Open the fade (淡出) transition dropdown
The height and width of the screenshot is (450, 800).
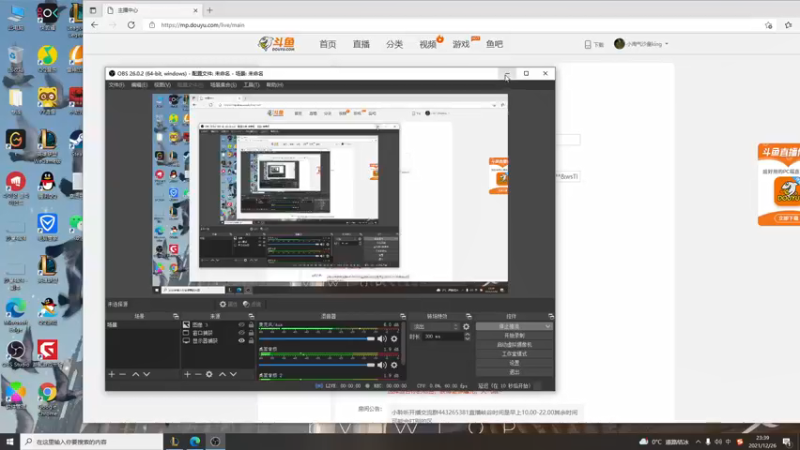pyautogui.click(x=435, y=327)
